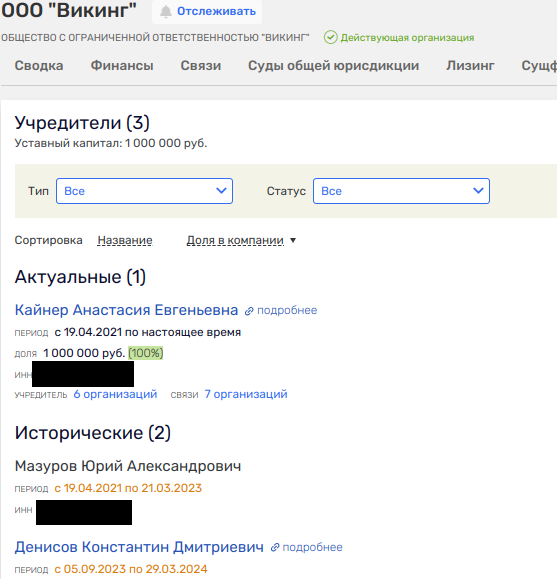Sort founders by Название
Screen dimensions: 557x579
pyautogui.click(x=125, y=240)
